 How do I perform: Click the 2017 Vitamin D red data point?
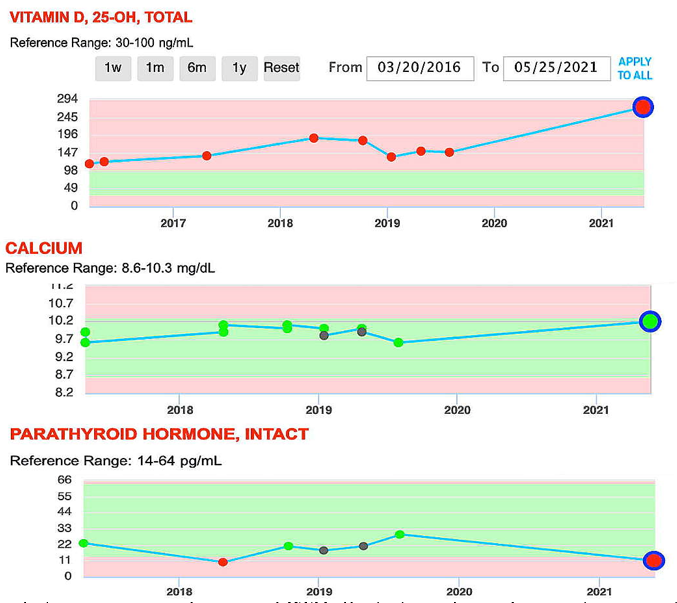207,156
